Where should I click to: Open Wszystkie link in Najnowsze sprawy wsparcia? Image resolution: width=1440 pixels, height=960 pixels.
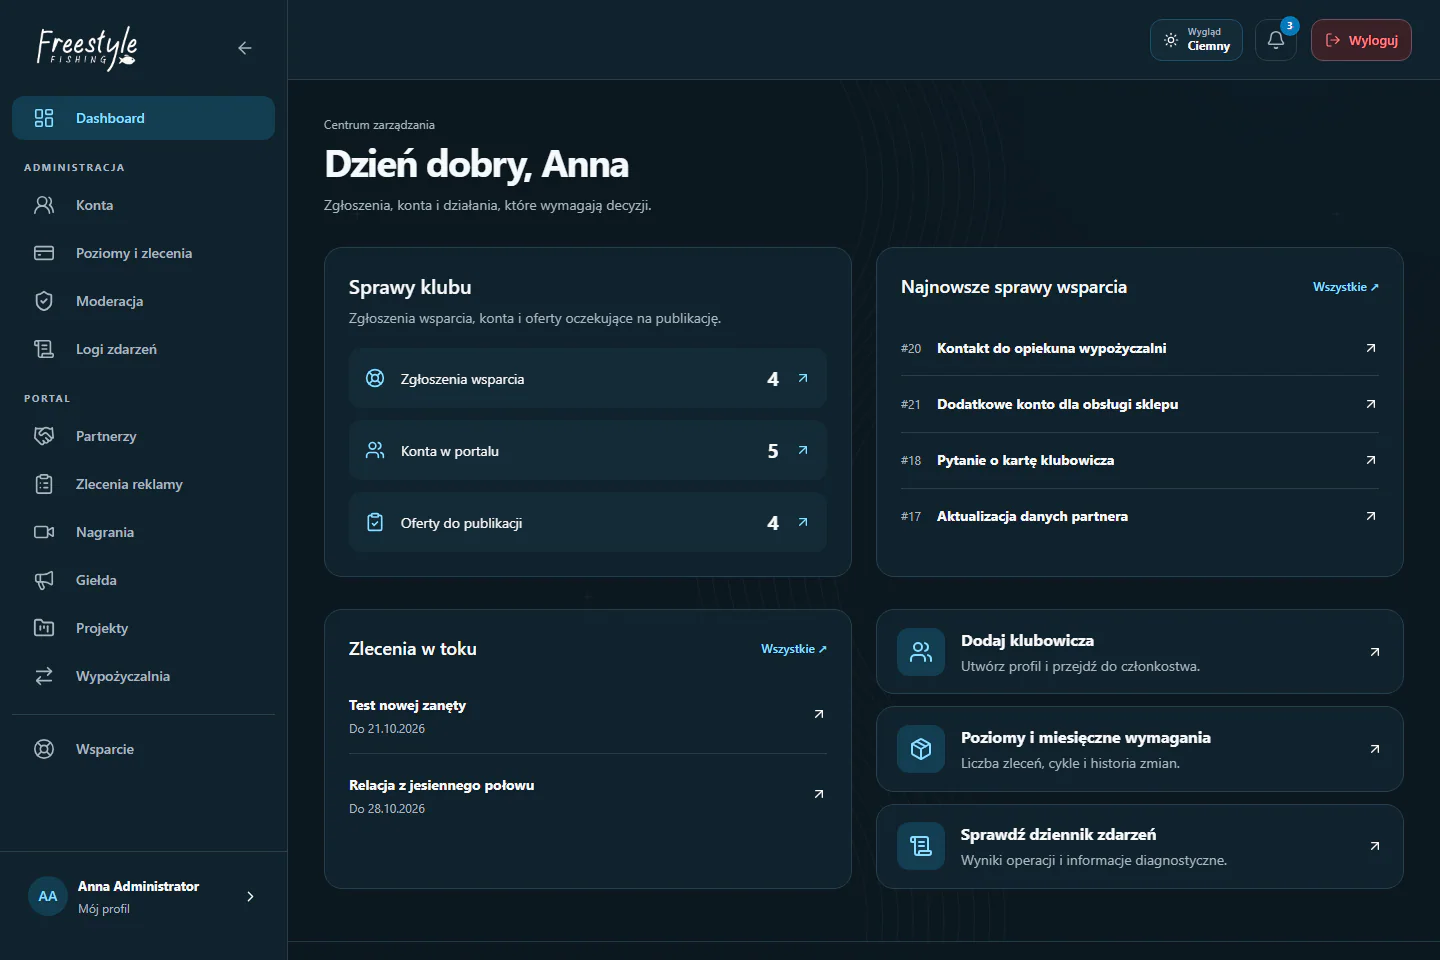click(1346, 287)
